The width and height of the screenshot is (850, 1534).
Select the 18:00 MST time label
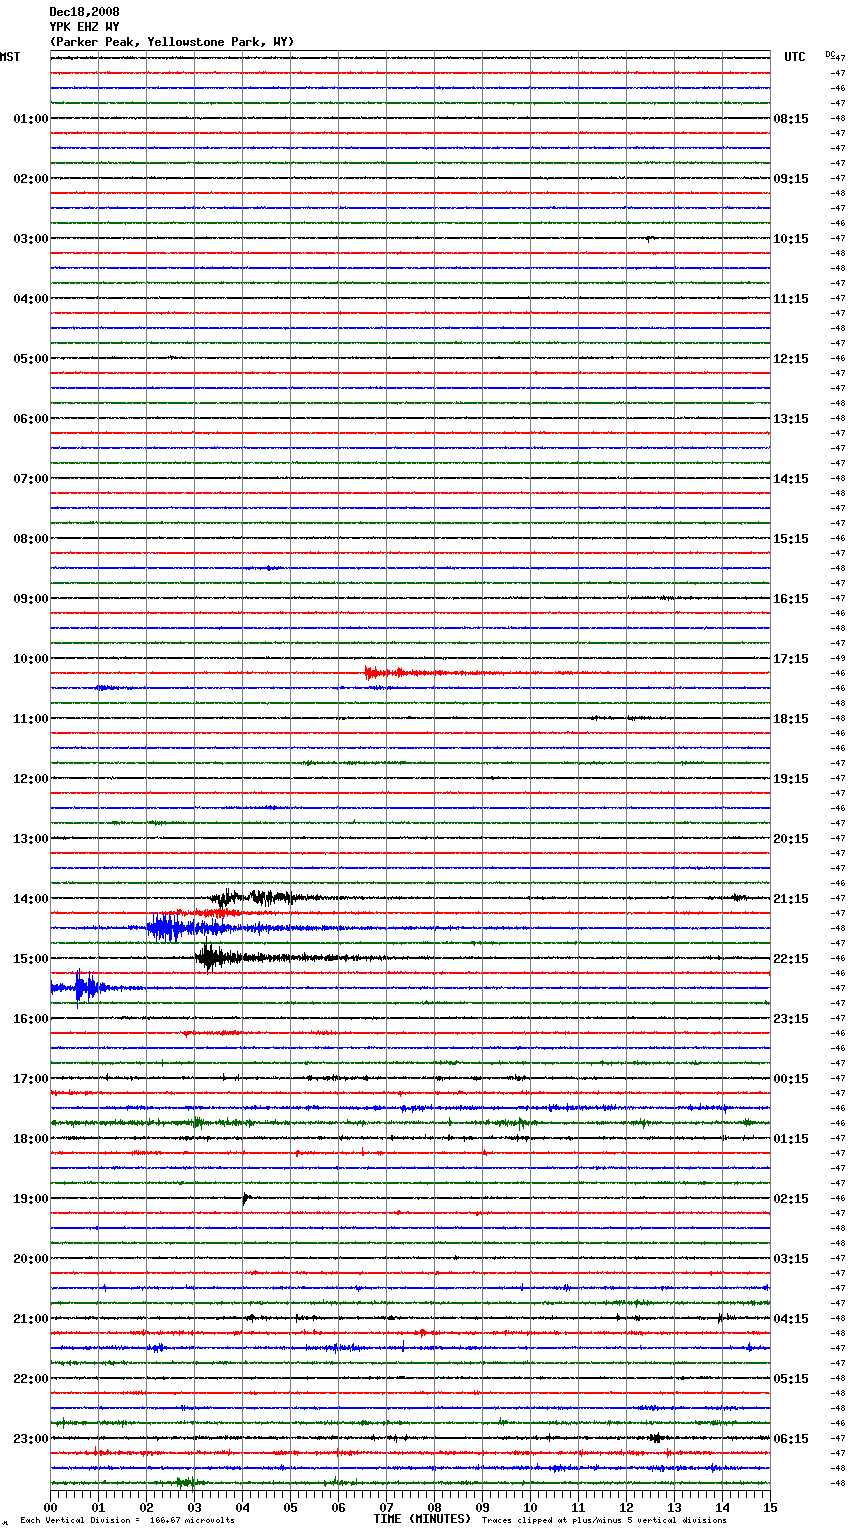coord(31,1139)
